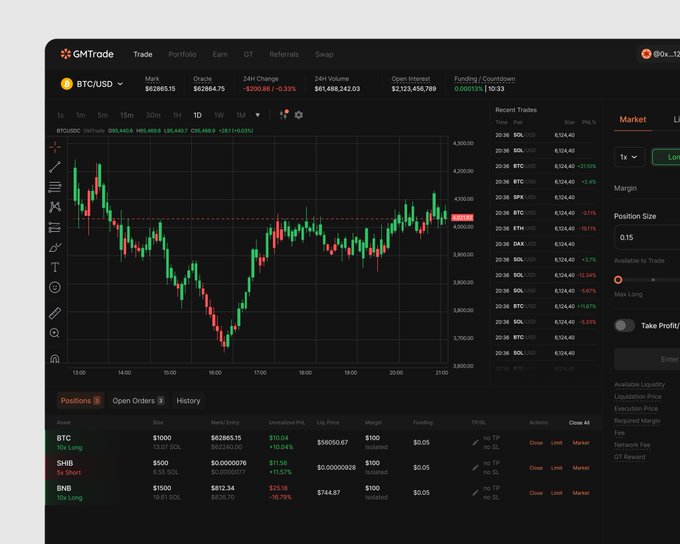Select the text annotation tool
The height and width of the screenshot is (544, 680).
pyautogui.click(x=55, y=267)
